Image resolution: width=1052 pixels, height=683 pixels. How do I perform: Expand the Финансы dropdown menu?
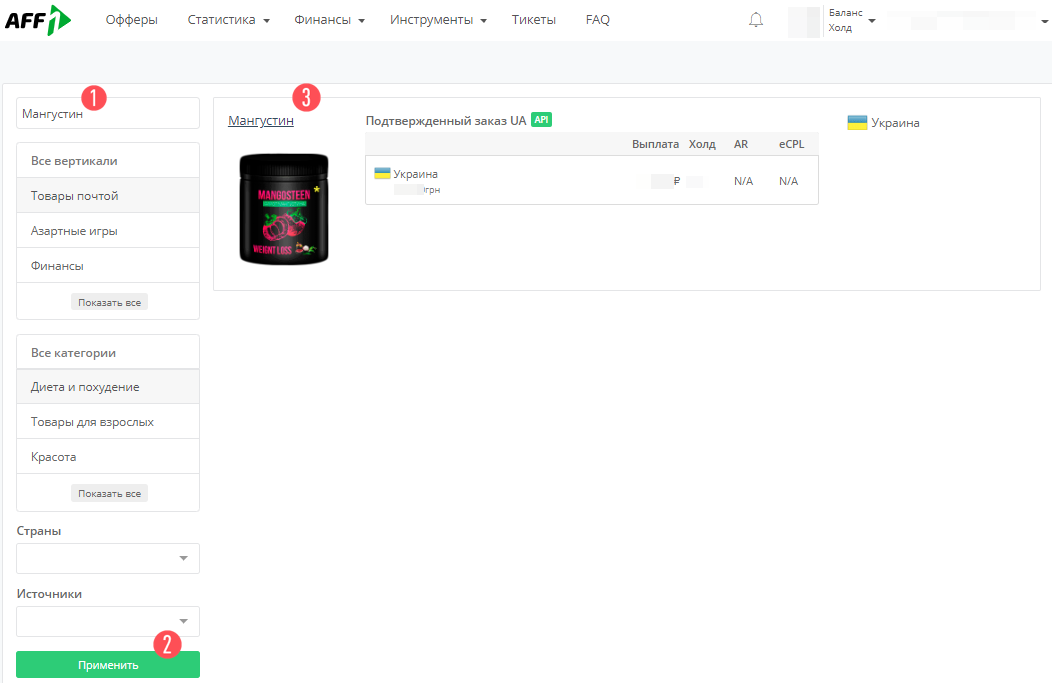pyautogui.click(x=329, y=20)
